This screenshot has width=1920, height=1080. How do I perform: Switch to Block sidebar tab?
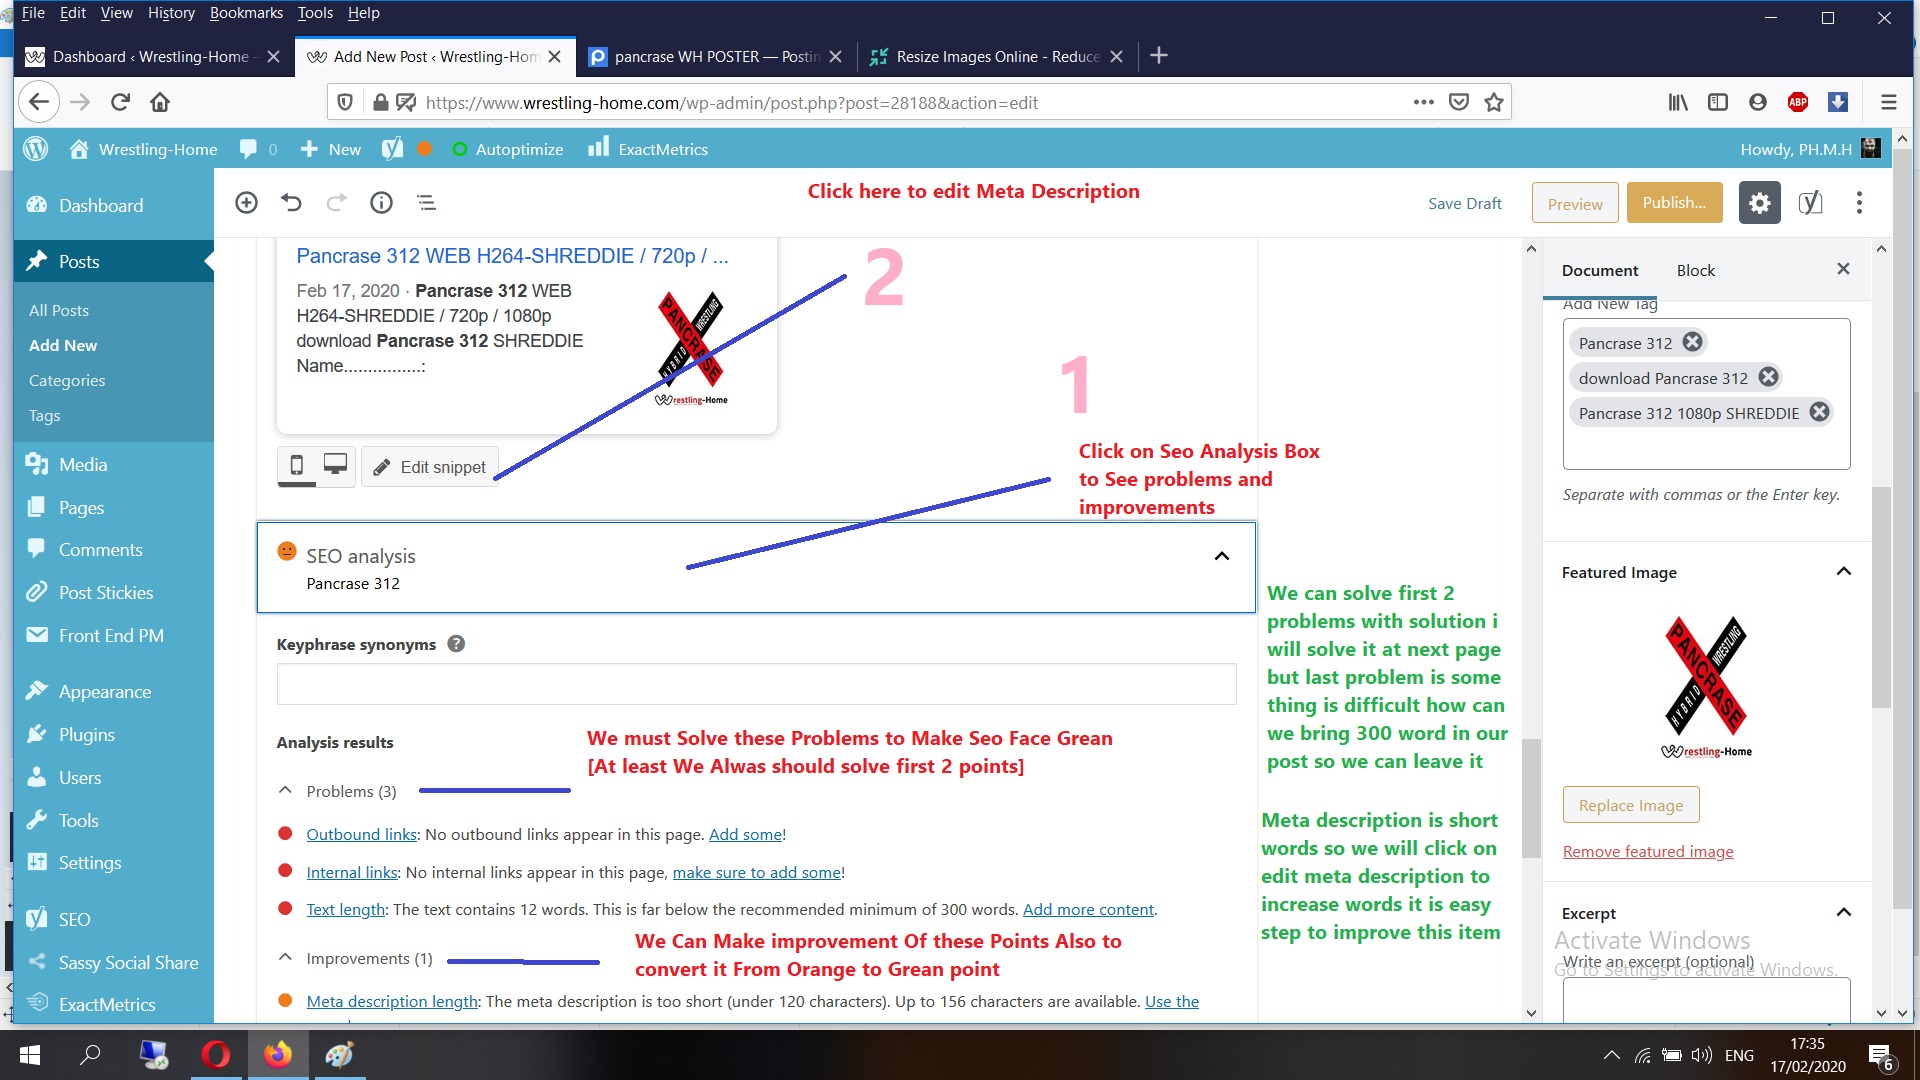pyautogui.click(x=1695, y=270)
